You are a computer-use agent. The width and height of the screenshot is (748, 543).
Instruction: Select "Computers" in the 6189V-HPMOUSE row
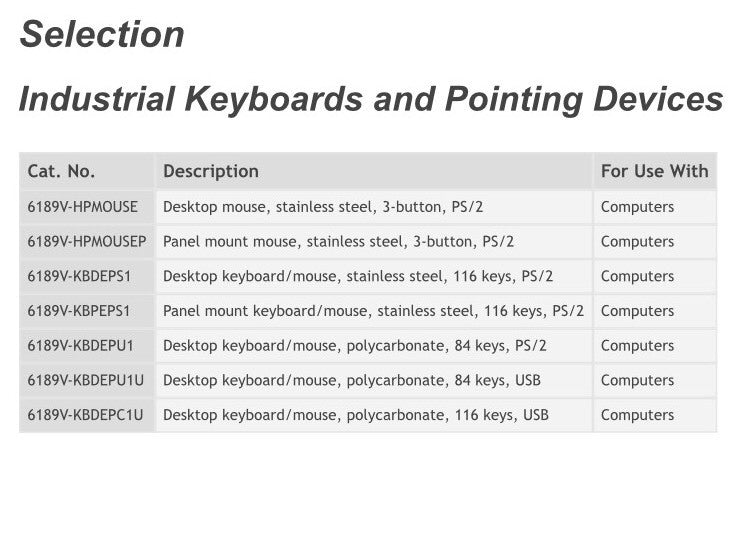[x=637, y=207]
